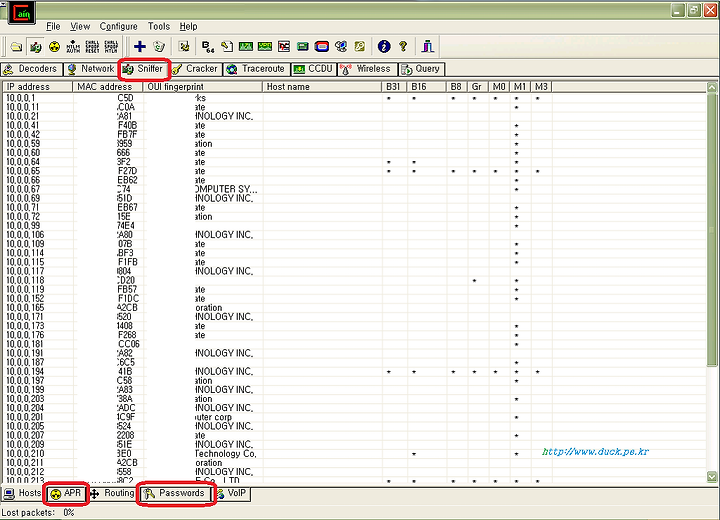Click the B8 column header
720x520 pixels.
(x=457, y=87)
